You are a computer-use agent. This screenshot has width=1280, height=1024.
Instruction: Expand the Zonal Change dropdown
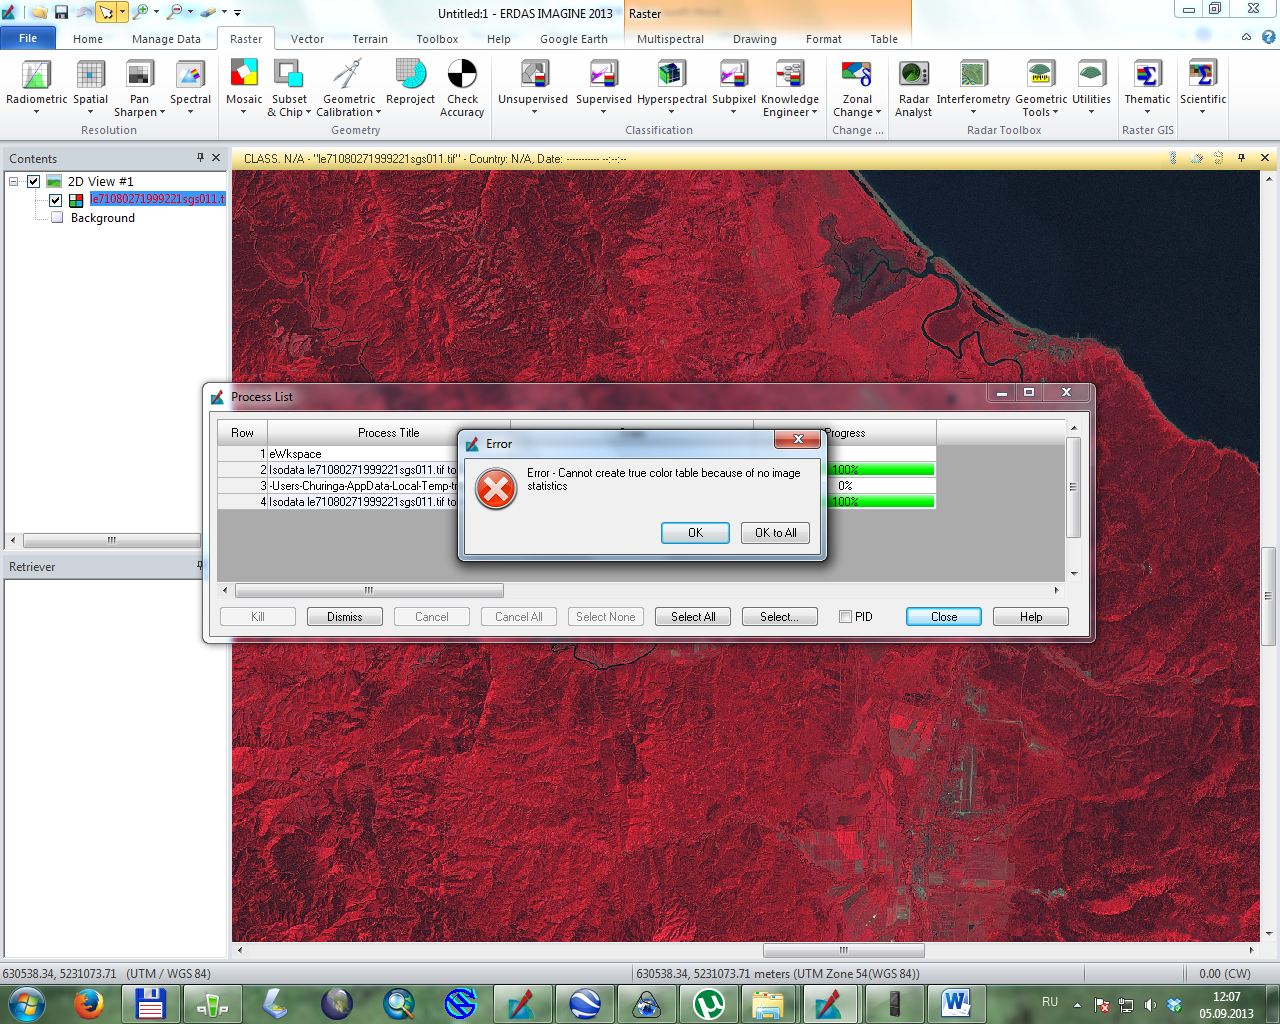[x=857, y=112]
